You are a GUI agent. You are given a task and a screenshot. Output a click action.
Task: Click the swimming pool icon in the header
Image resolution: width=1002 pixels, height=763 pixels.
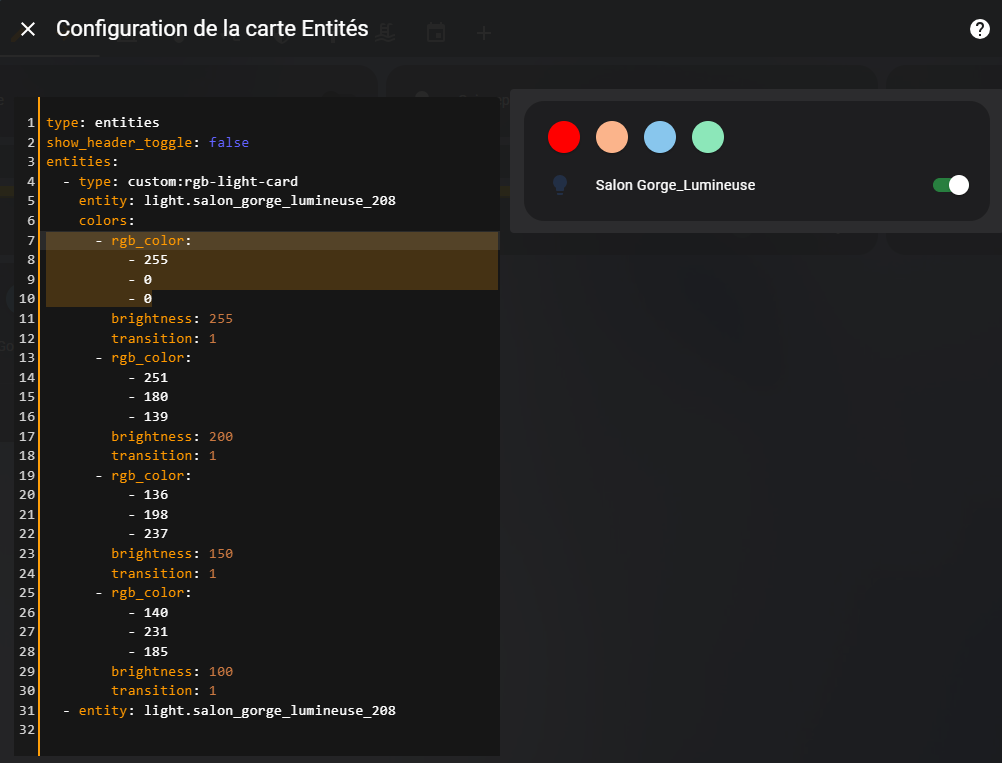click(x=386, y=32)
